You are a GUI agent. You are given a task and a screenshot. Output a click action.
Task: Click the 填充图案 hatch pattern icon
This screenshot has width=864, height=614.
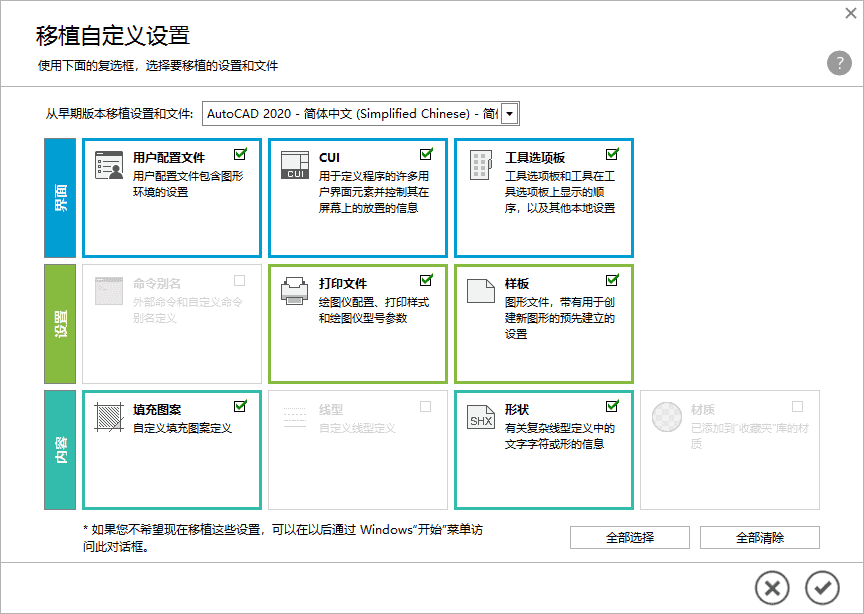coord(109,417)
